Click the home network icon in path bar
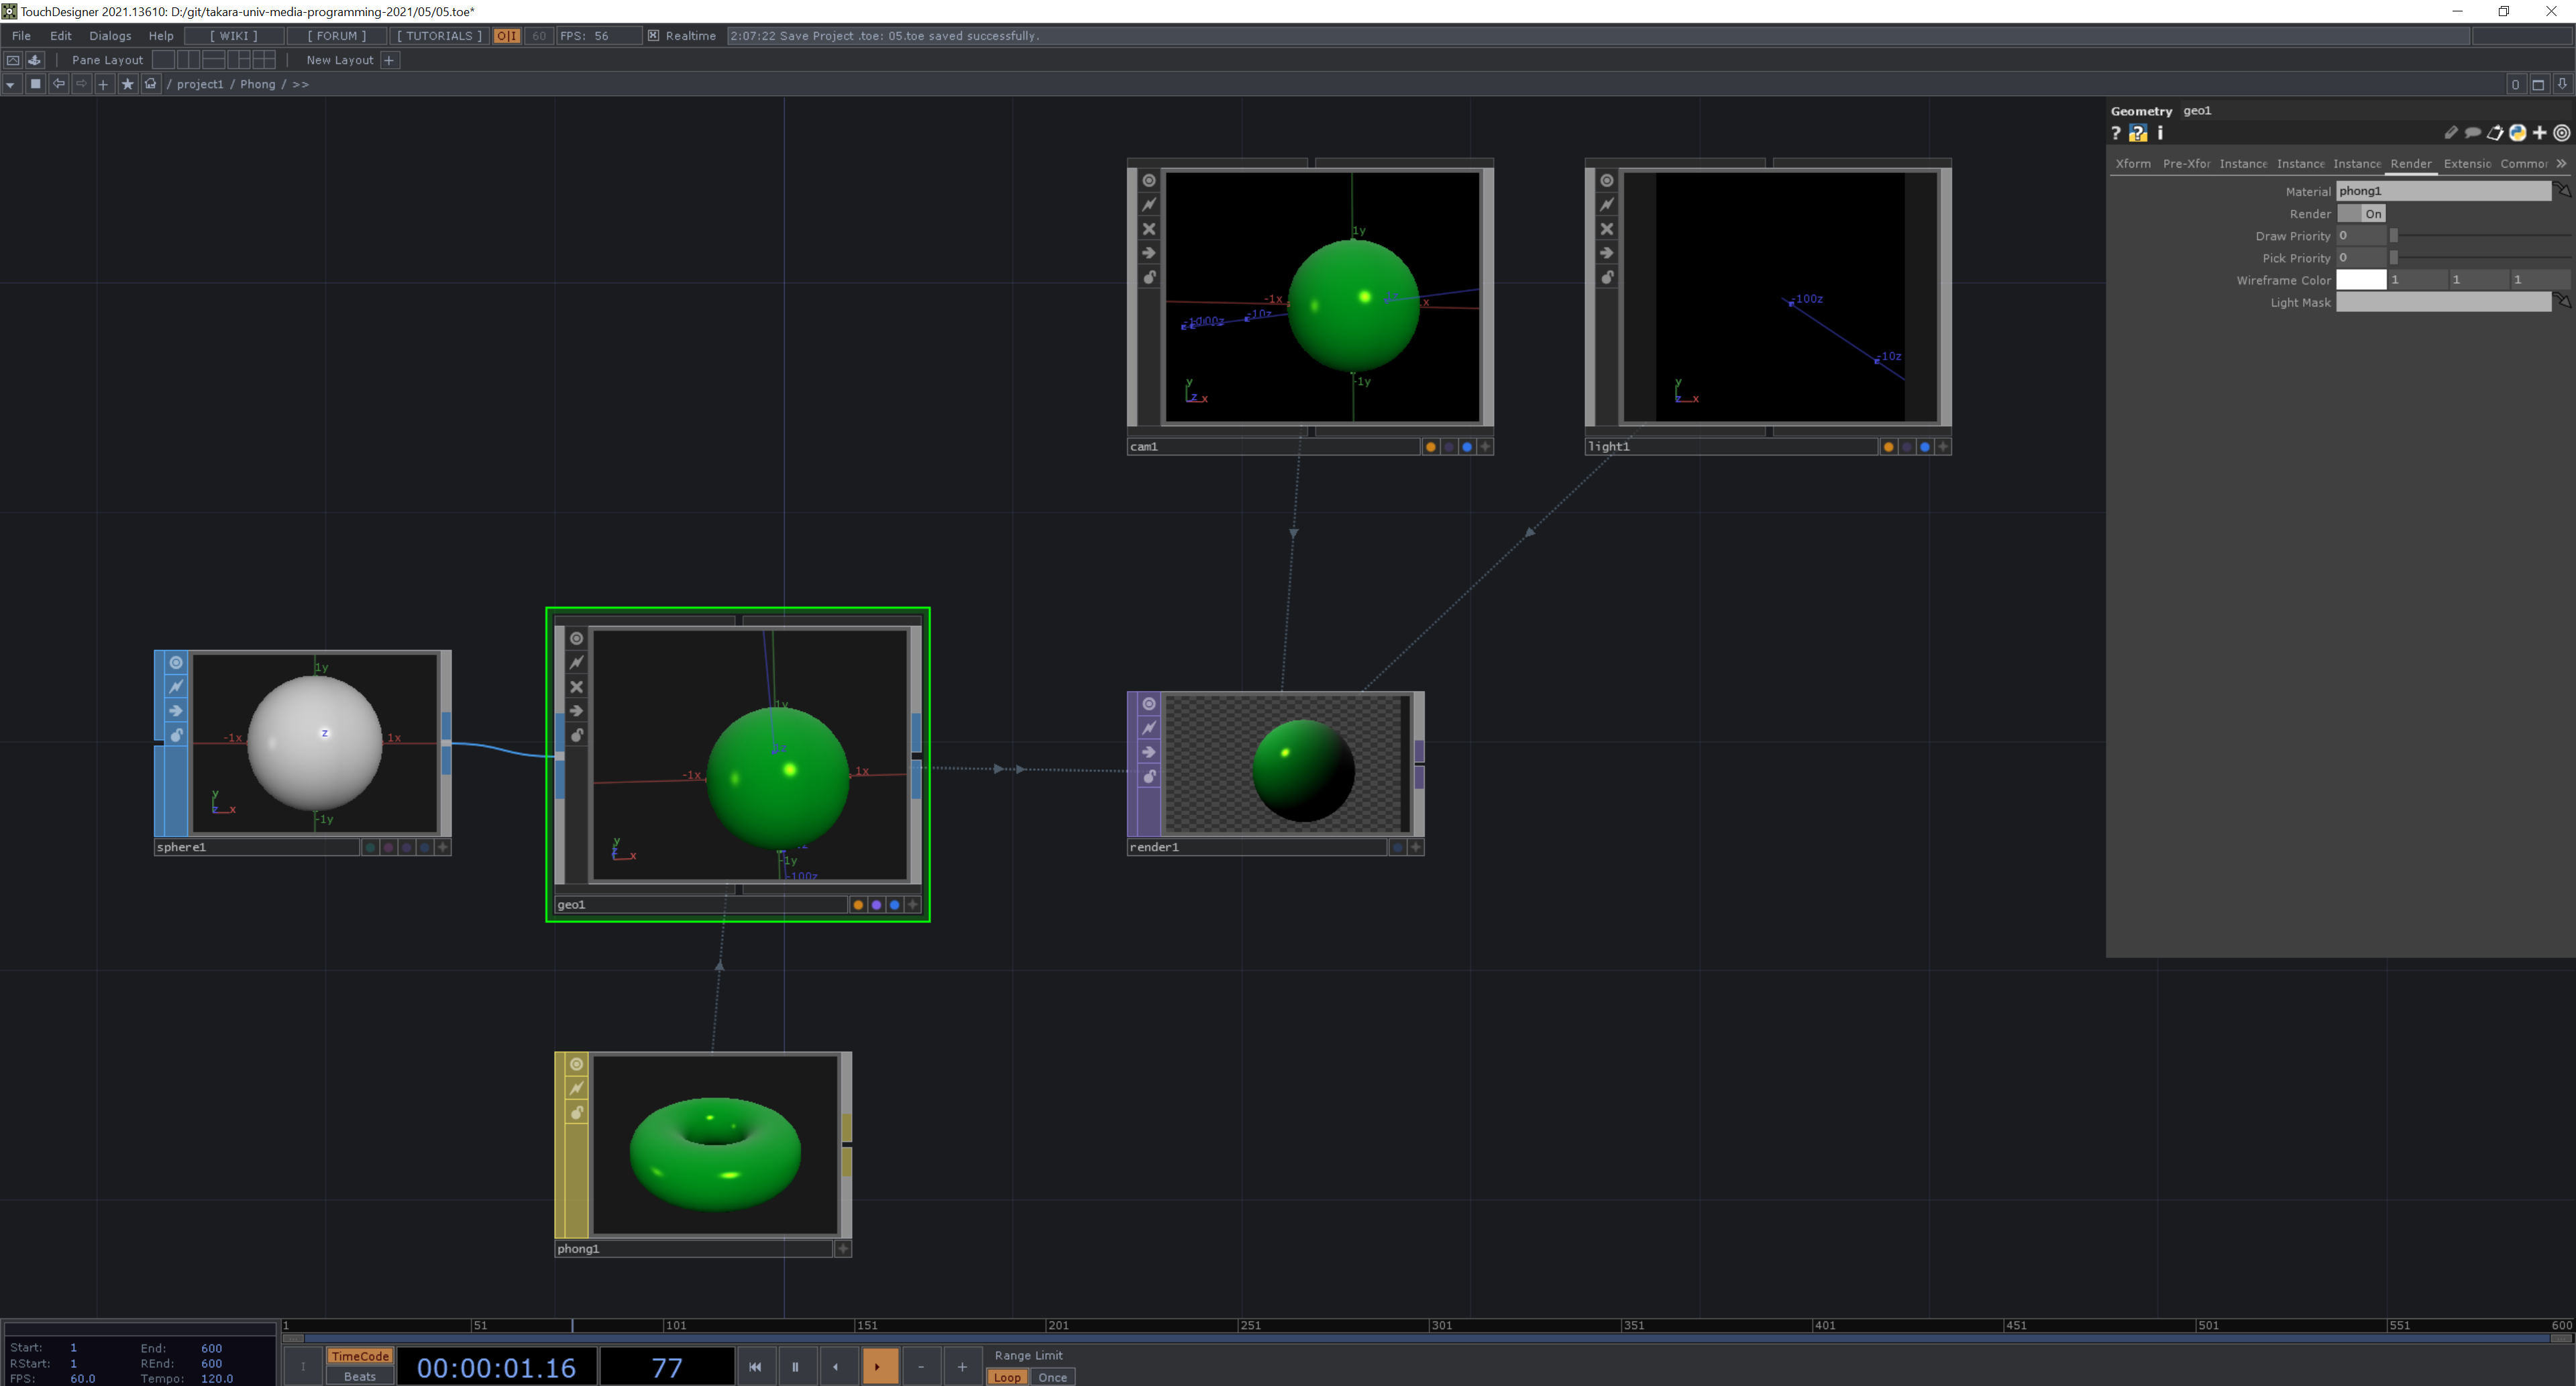Image resolution: width=2576 pixels, height=1386 pixels. [151, 84]
